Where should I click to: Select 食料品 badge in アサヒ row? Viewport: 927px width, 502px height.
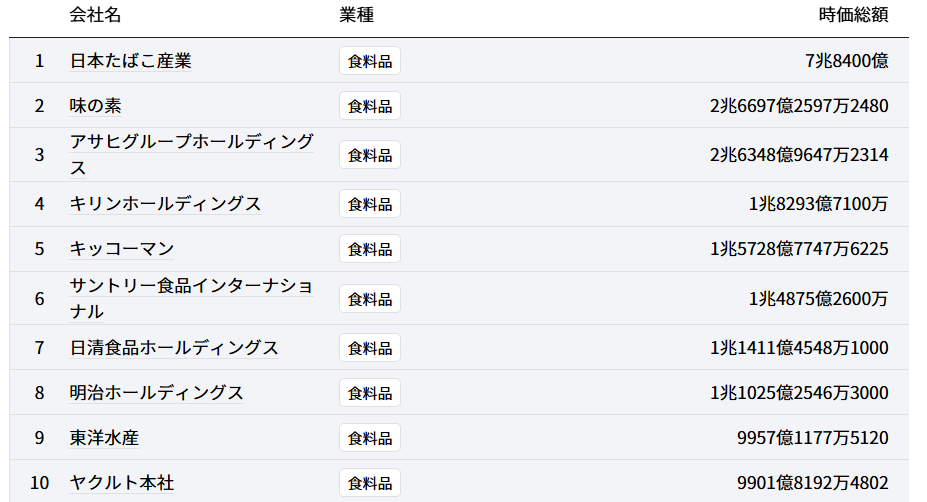point(370,155)
